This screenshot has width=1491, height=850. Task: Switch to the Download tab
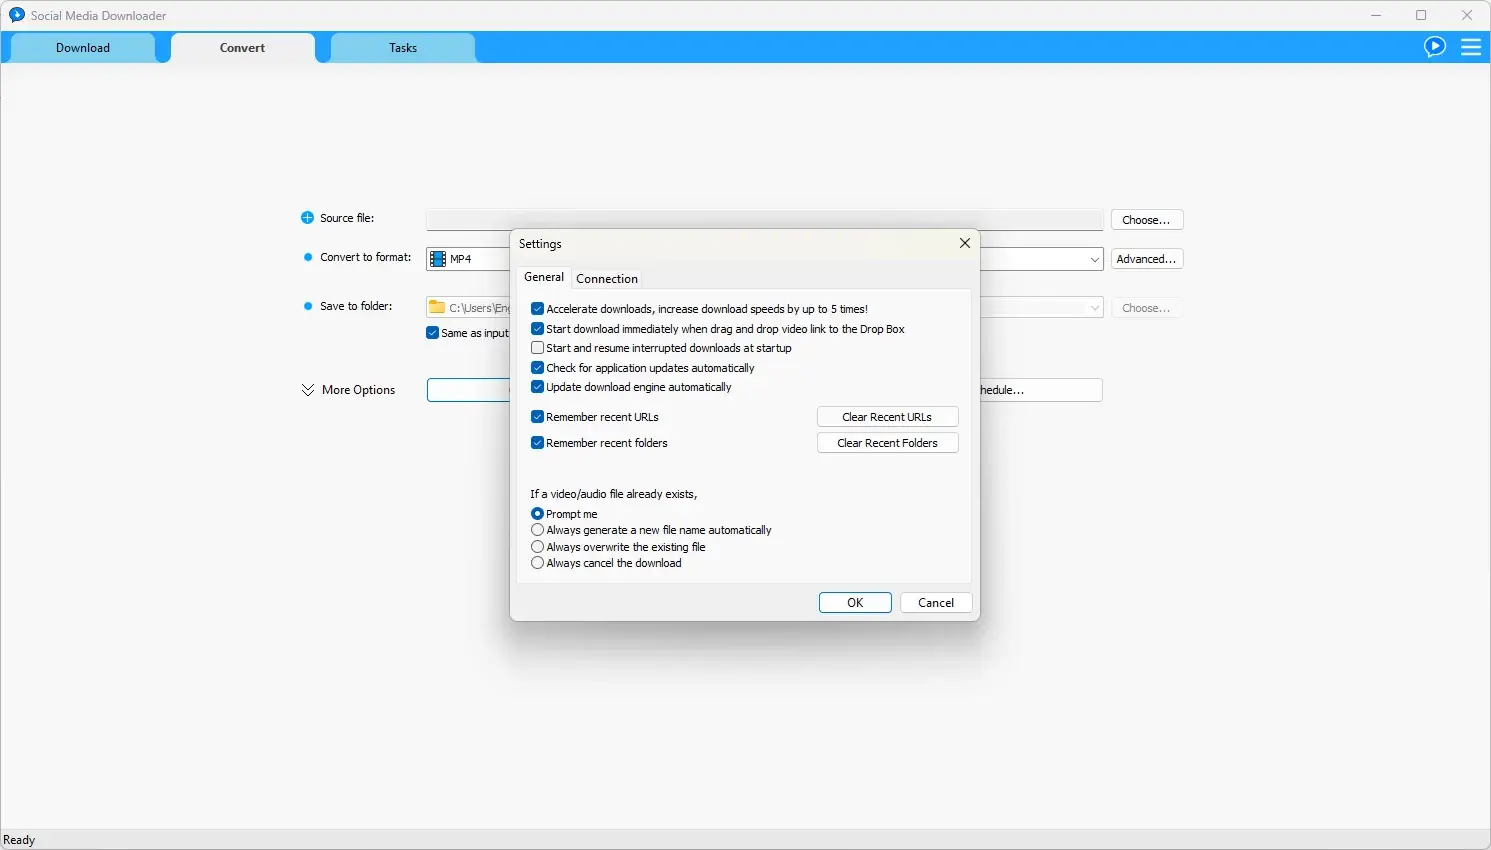tap(83, 48)
